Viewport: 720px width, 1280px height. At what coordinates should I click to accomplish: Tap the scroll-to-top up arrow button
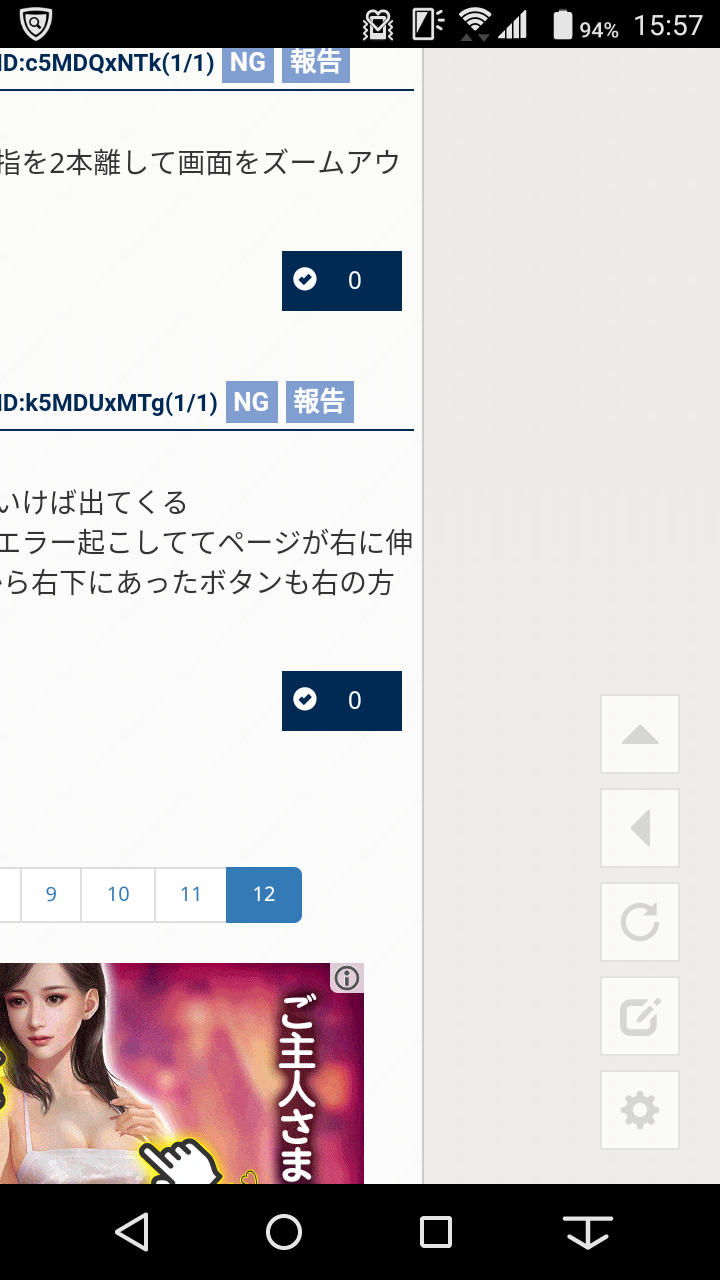tap(640, 734)
